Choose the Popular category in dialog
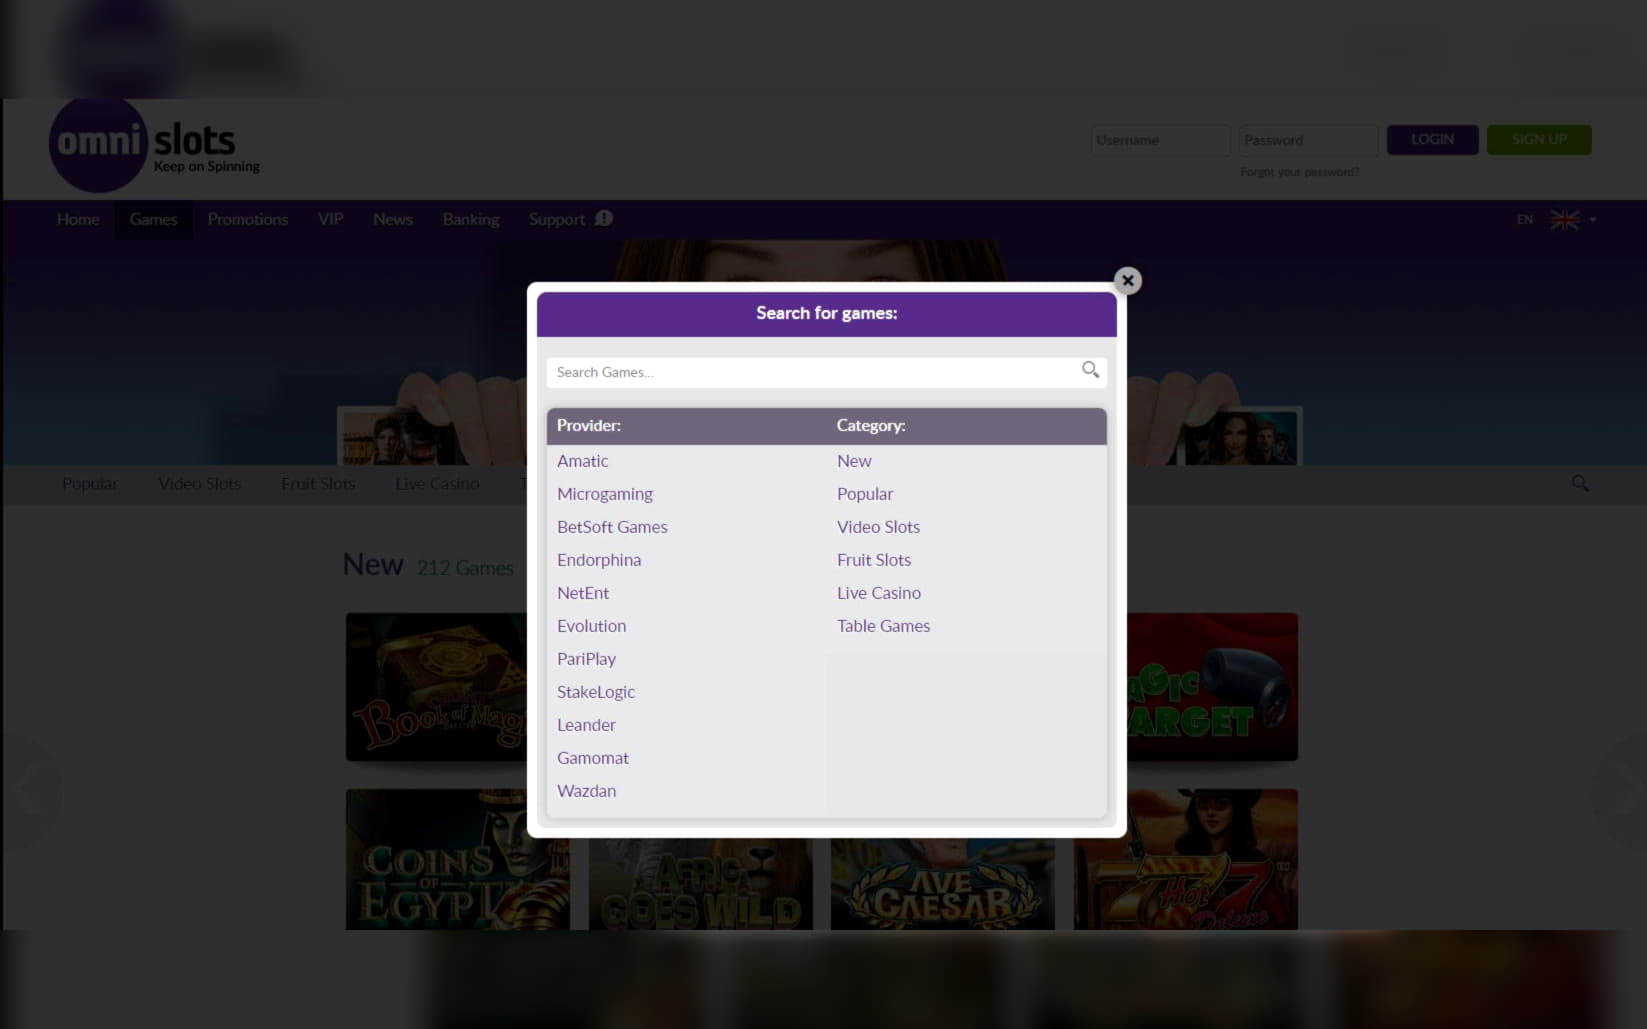1647x1029 pixels. [x=865, y=494]
